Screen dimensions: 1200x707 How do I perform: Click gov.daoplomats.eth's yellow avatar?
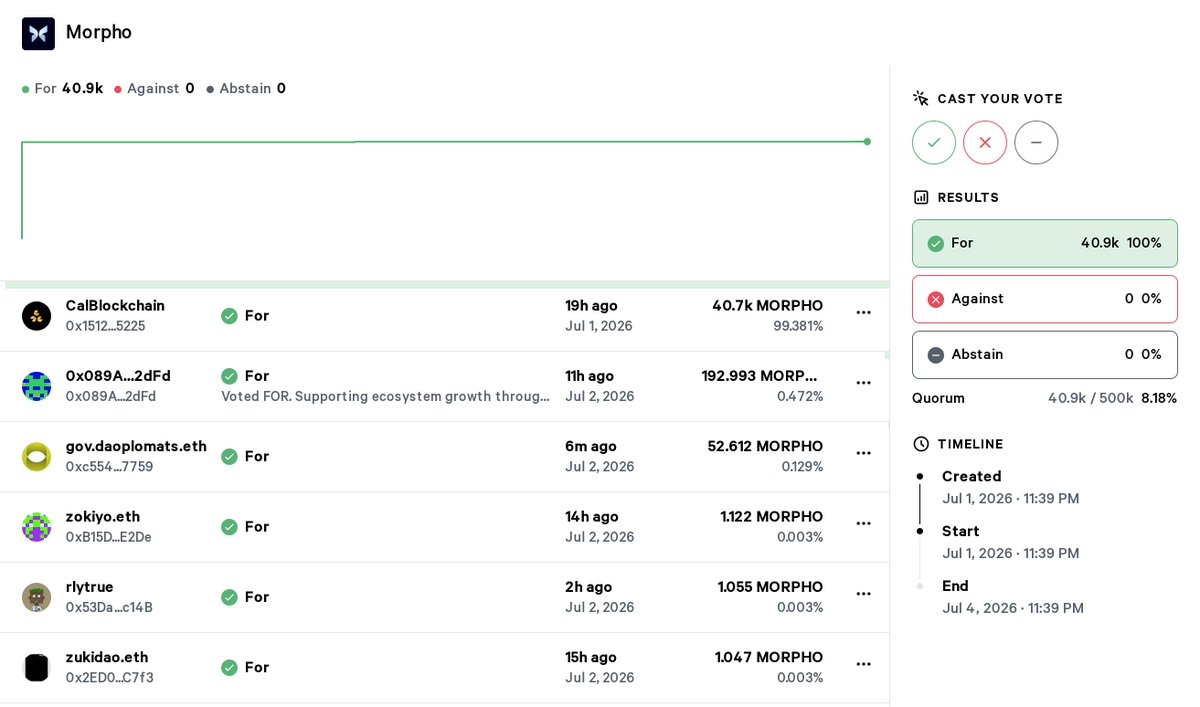tap(37, 457)
